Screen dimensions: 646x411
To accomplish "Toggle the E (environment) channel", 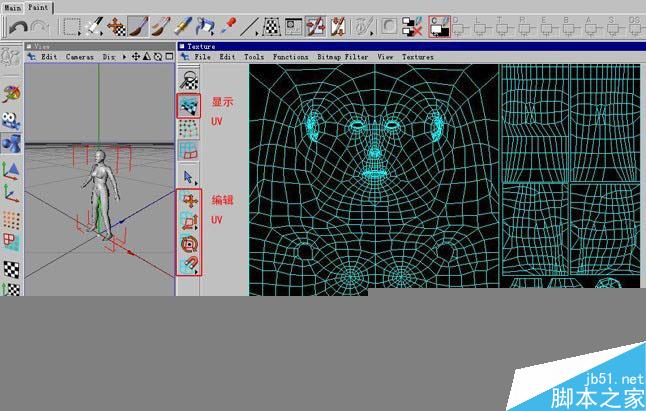I will coord(548,26).
